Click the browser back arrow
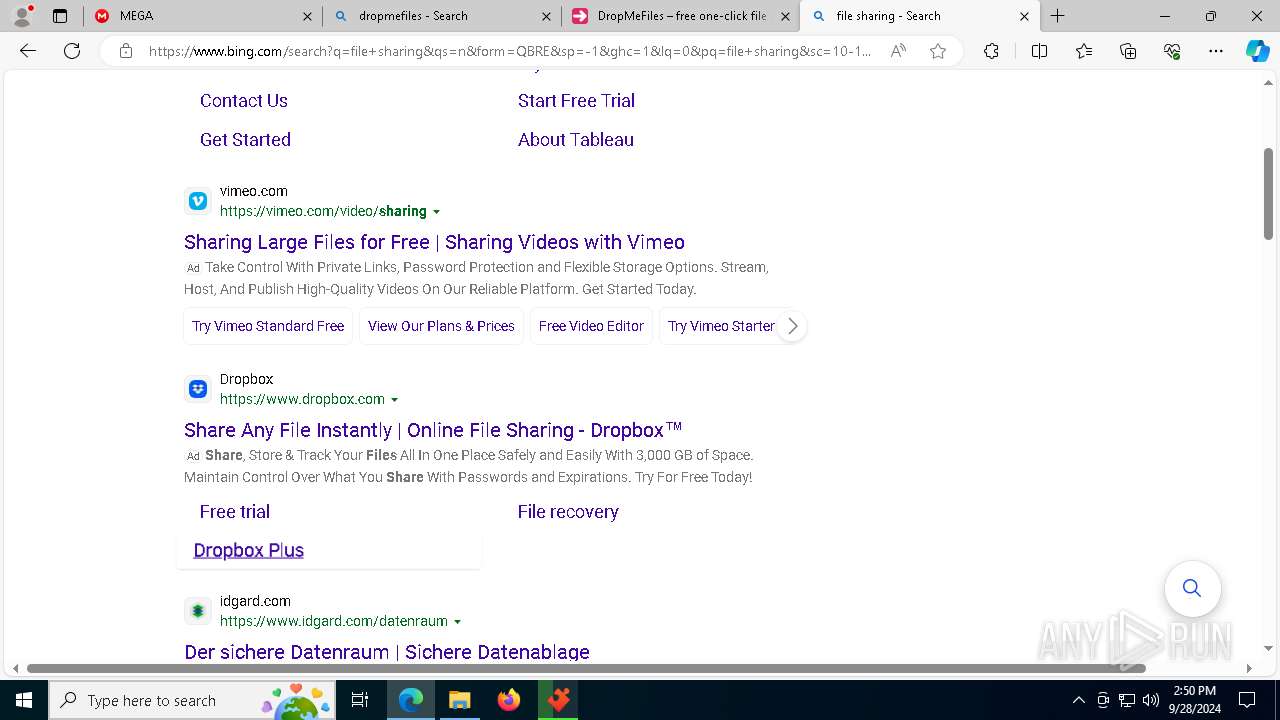Image resolution: width=1280 pixels, height=720 pixels. (x=28, y=51)
